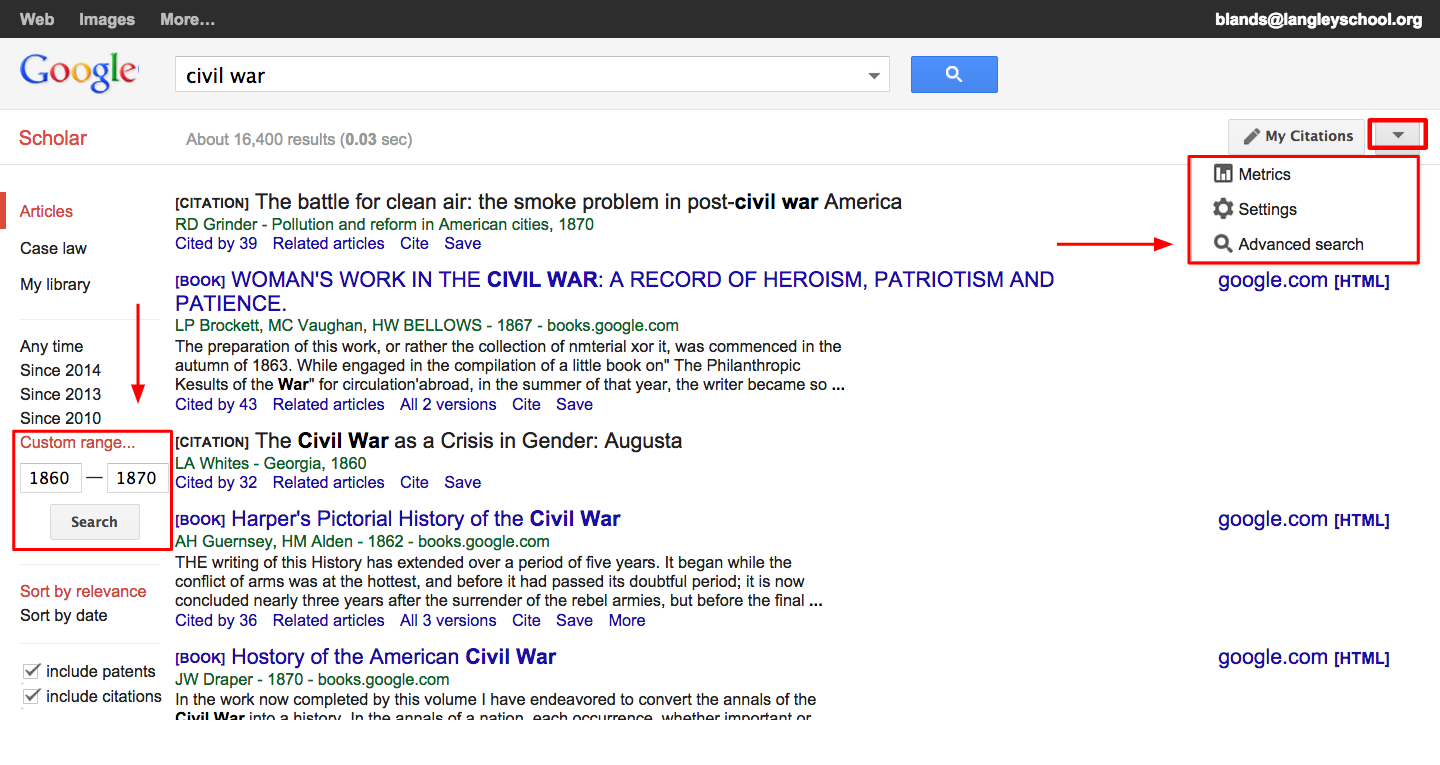This screenshot has width=1440, height=765.
Task: Click the Scholar heading link
Action: point(53,138)
